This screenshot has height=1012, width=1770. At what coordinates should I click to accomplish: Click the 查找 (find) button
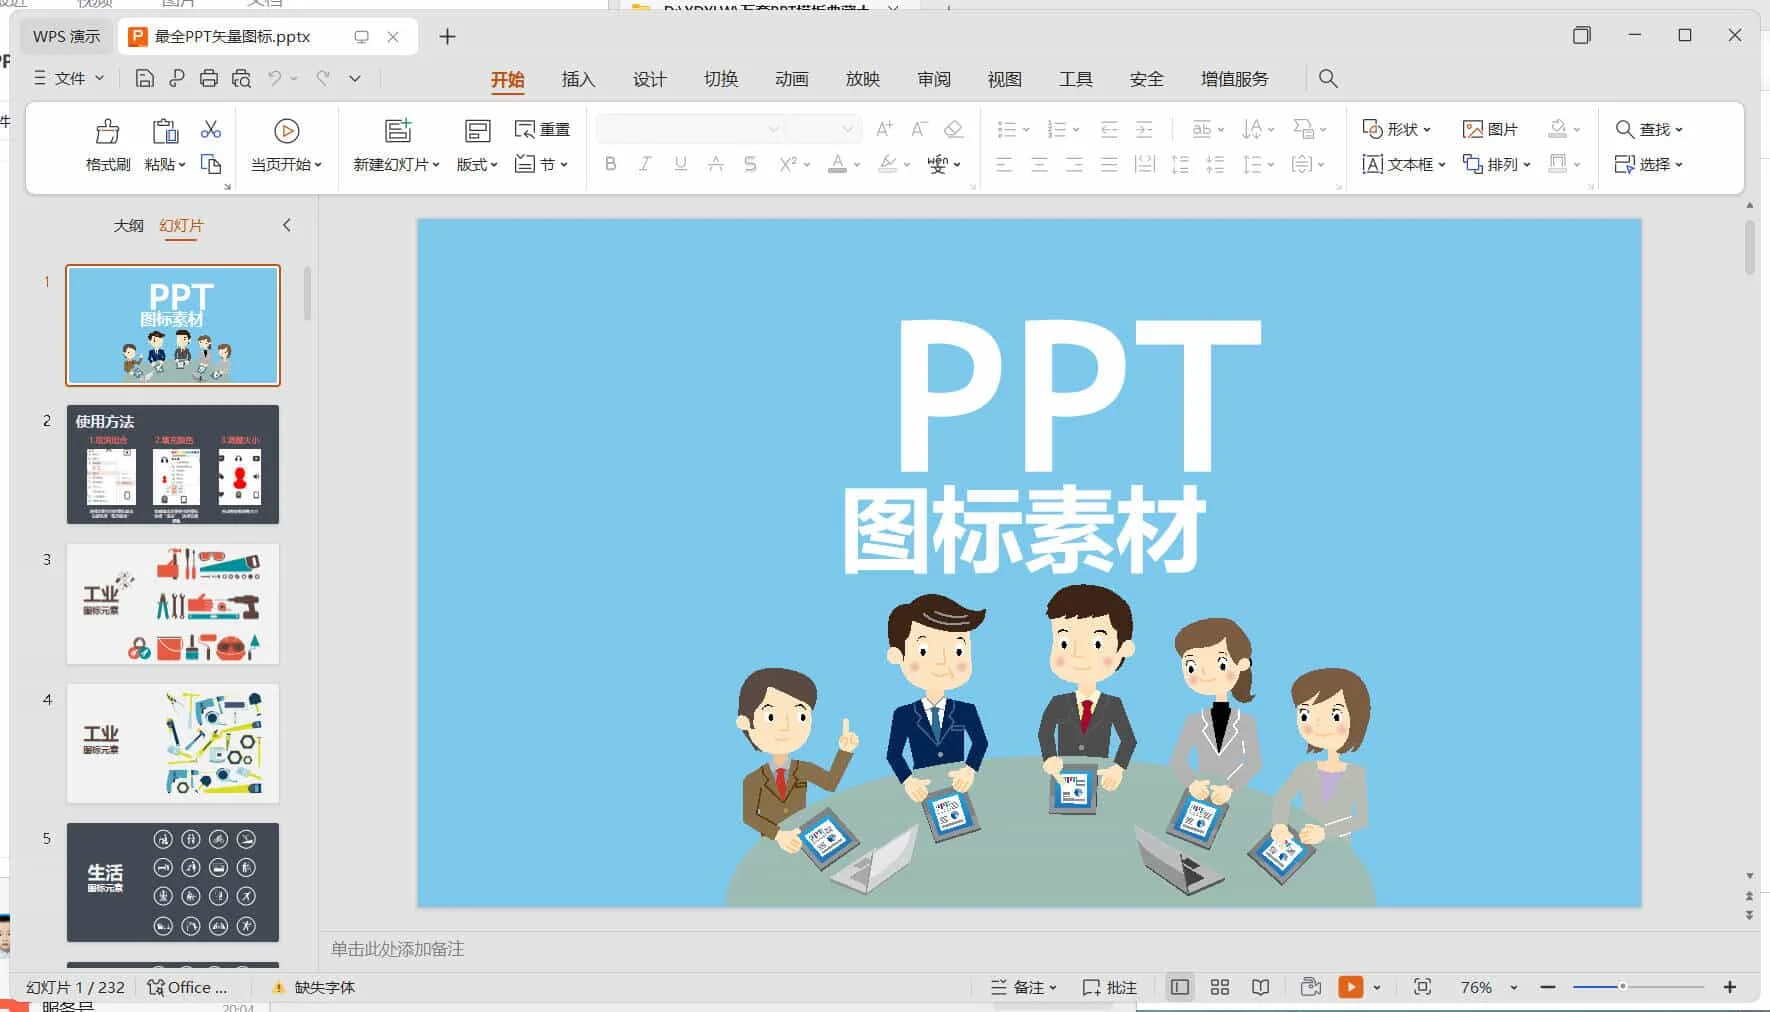pyautogui.click(x=1648, y=129)
